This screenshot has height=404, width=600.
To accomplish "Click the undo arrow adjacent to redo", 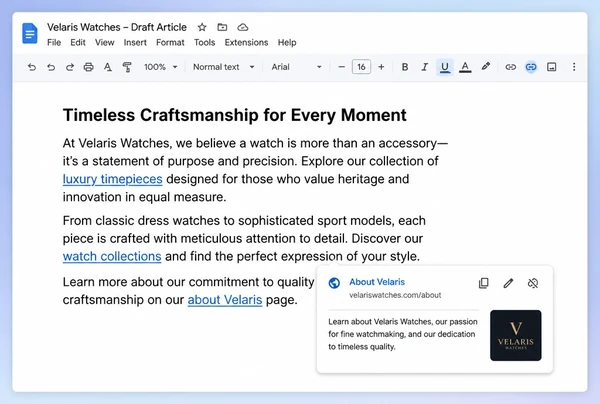I will click(51, 67).
